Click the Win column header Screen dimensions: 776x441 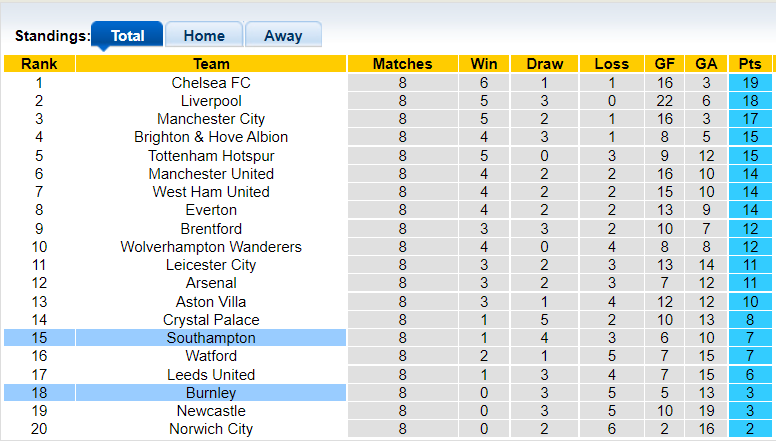pos(484,64)
